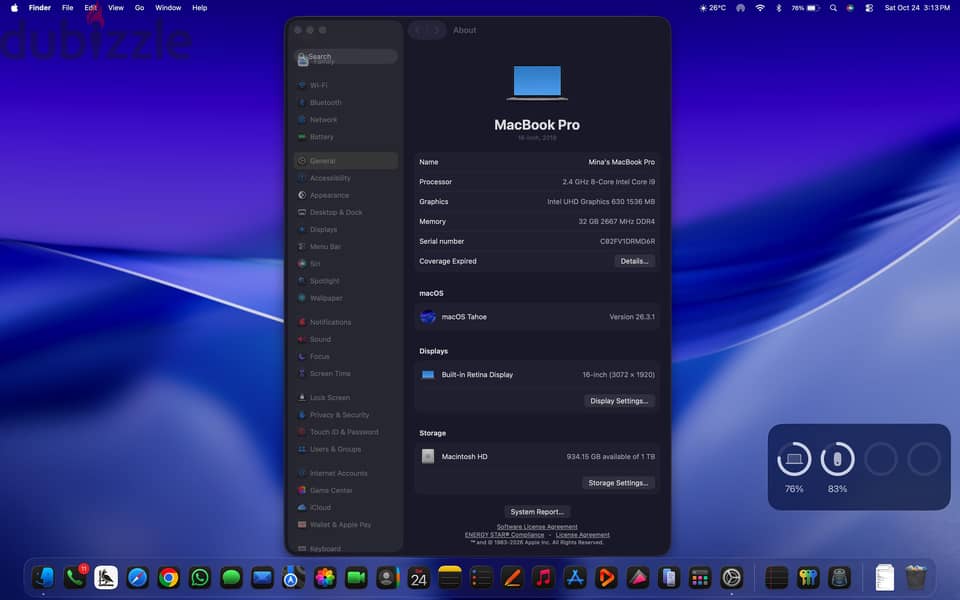The image size is (960, 600).
Task: Open weather 26°C menu bar item
Action: click(x=713, y=8)
